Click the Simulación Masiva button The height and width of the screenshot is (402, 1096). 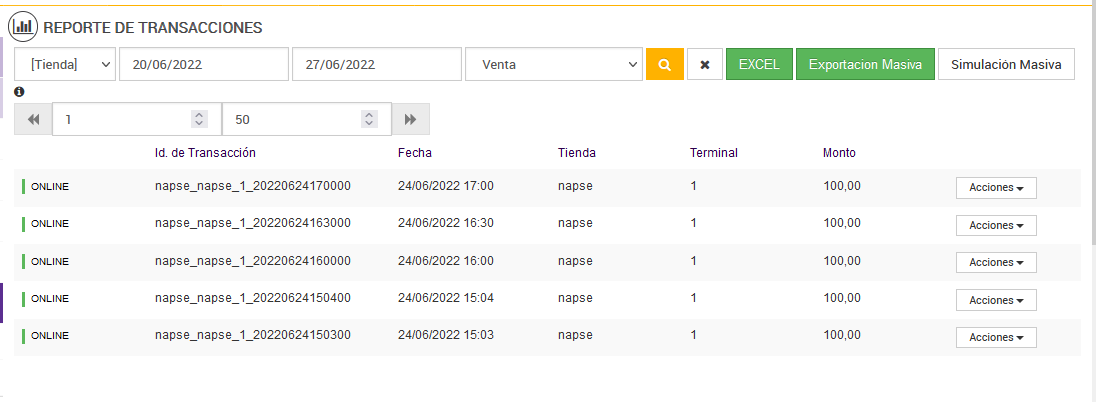1006,64
